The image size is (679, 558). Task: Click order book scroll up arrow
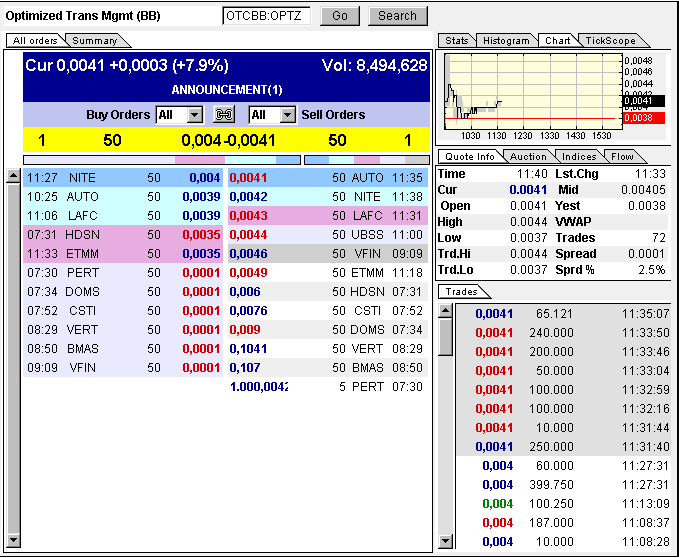(x=13, y=177)
